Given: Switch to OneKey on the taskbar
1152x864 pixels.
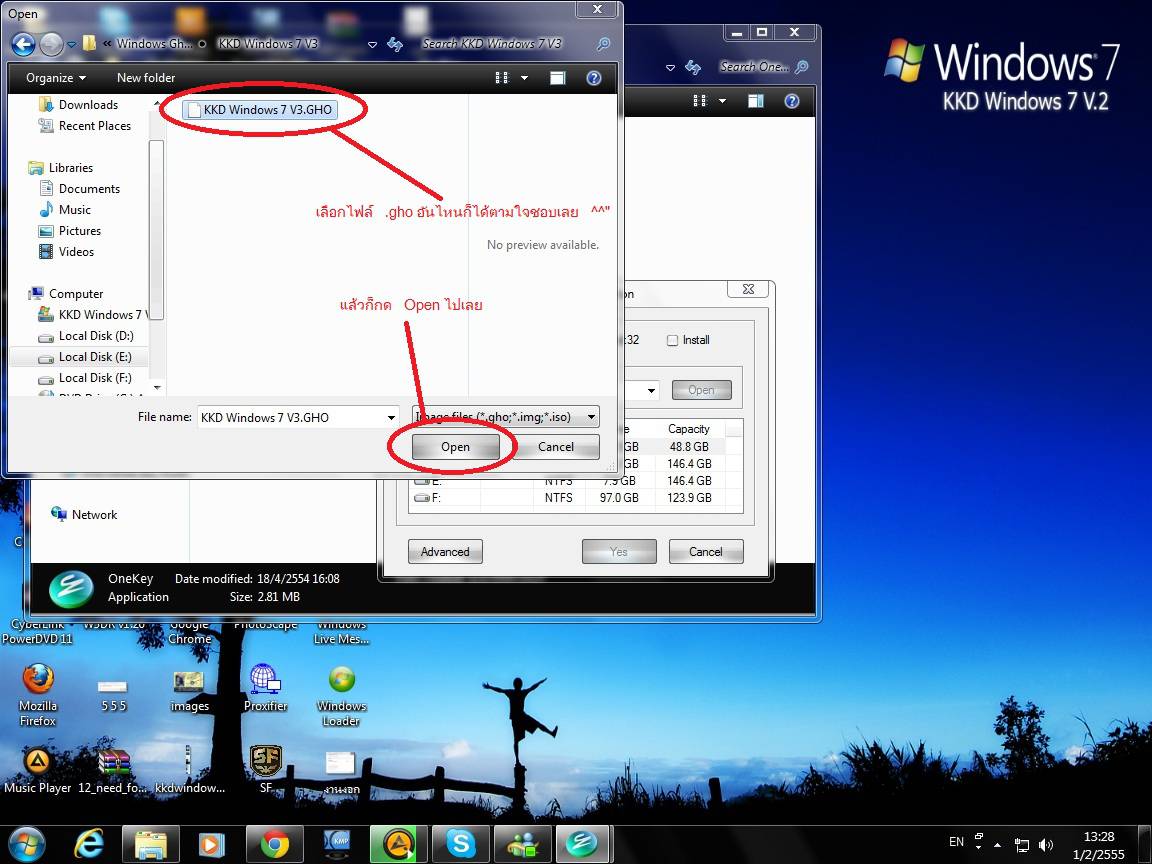Looking at the screenshot, I should click(581, 844).
